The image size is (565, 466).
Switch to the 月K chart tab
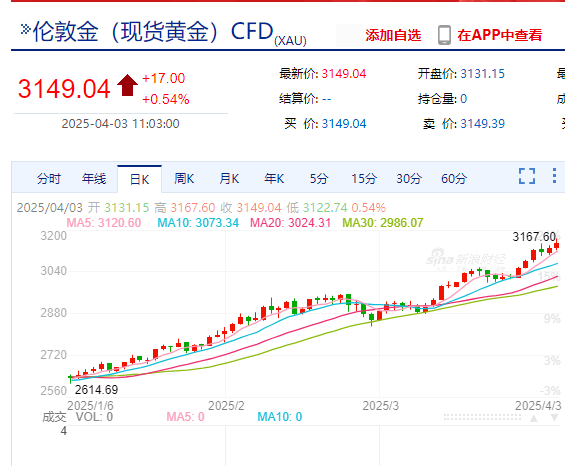coord(229,178)
